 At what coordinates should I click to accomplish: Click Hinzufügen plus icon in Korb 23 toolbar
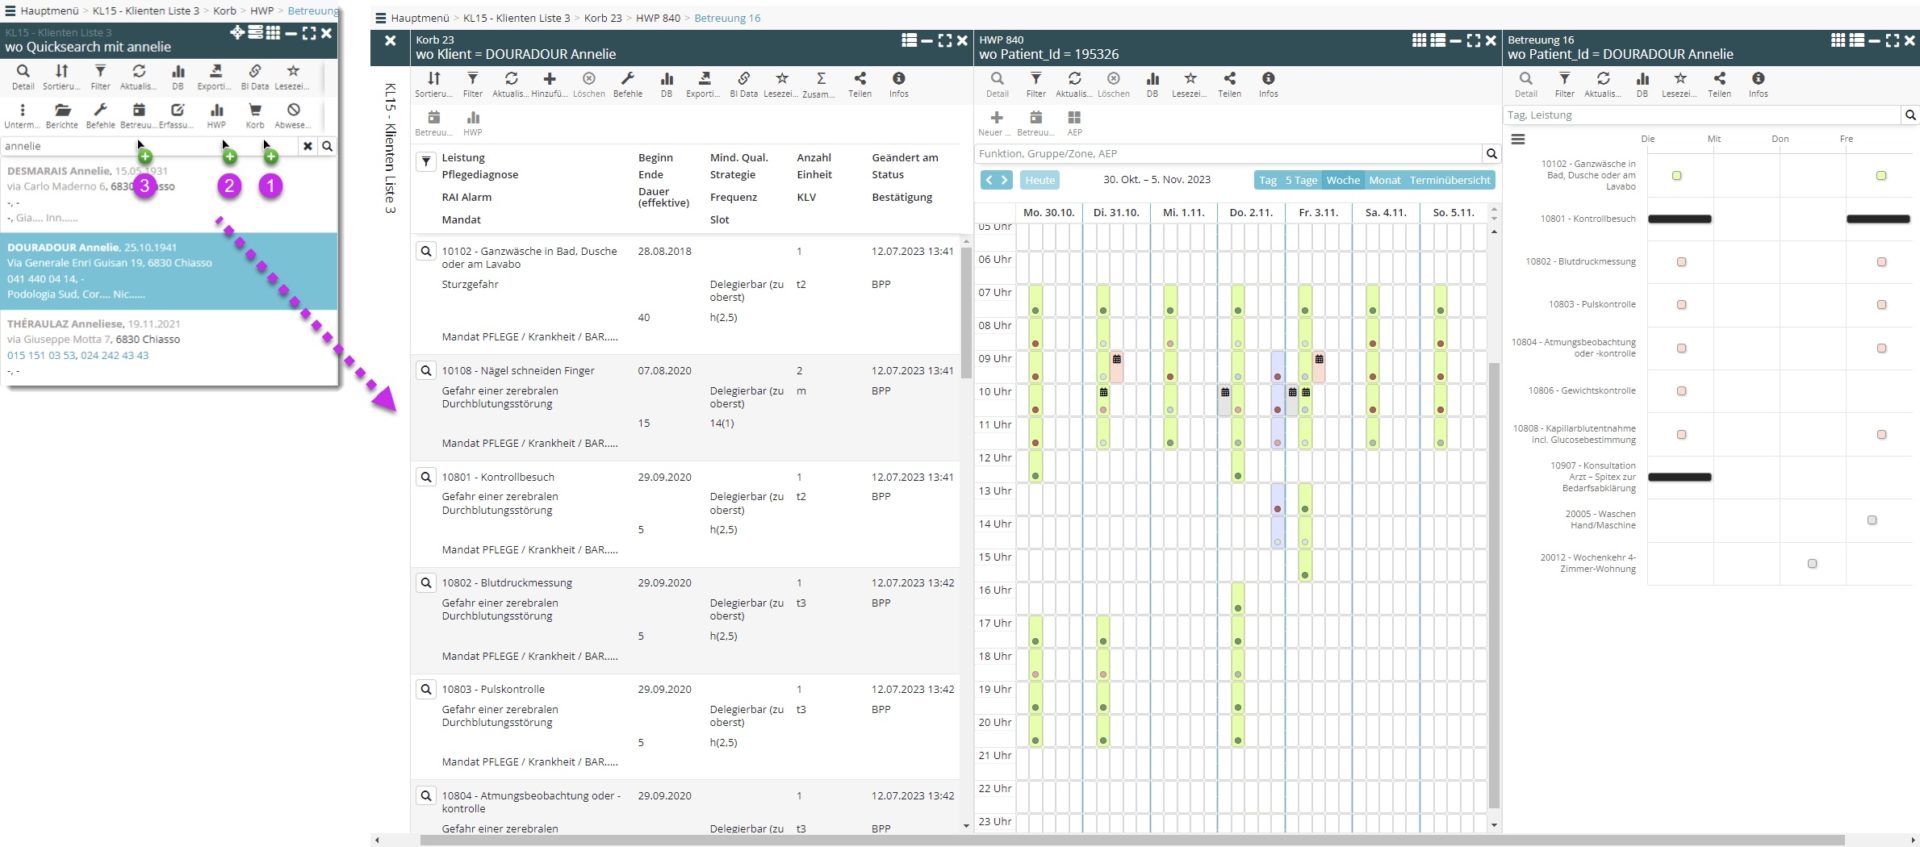tap(549, 79)
